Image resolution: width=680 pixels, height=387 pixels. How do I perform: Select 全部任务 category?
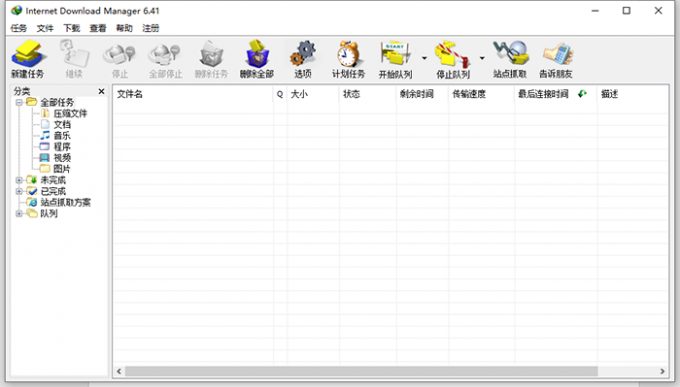click(57, 102)
